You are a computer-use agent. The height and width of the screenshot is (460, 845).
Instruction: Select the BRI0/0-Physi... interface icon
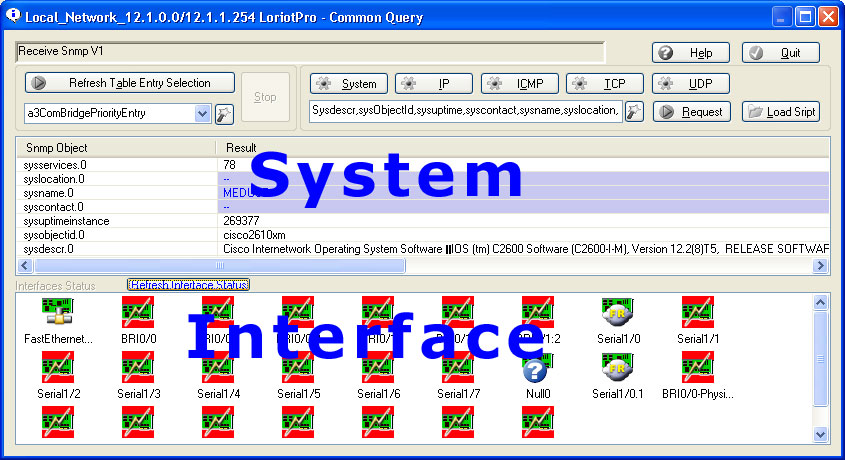(x=697, y=367)
